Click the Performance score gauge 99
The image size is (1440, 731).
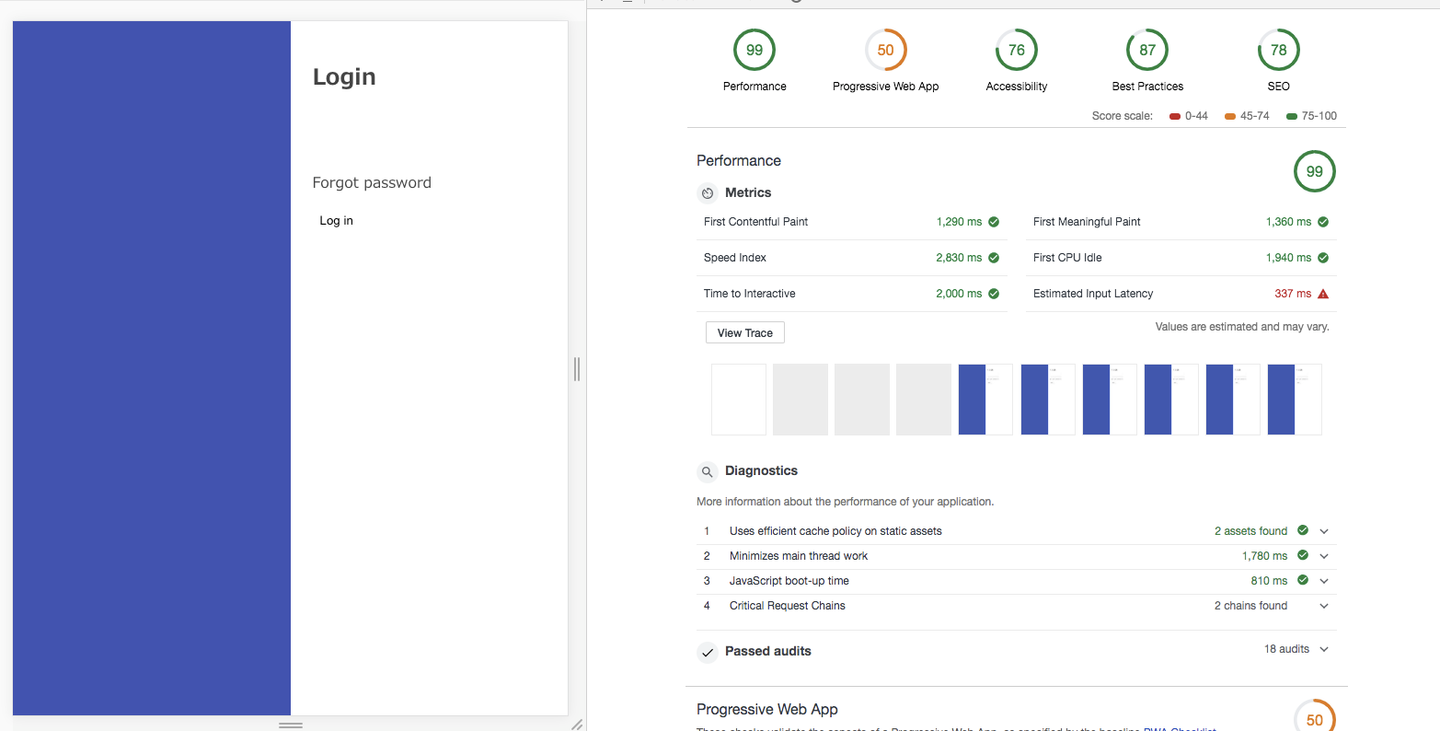pos(754,50)
